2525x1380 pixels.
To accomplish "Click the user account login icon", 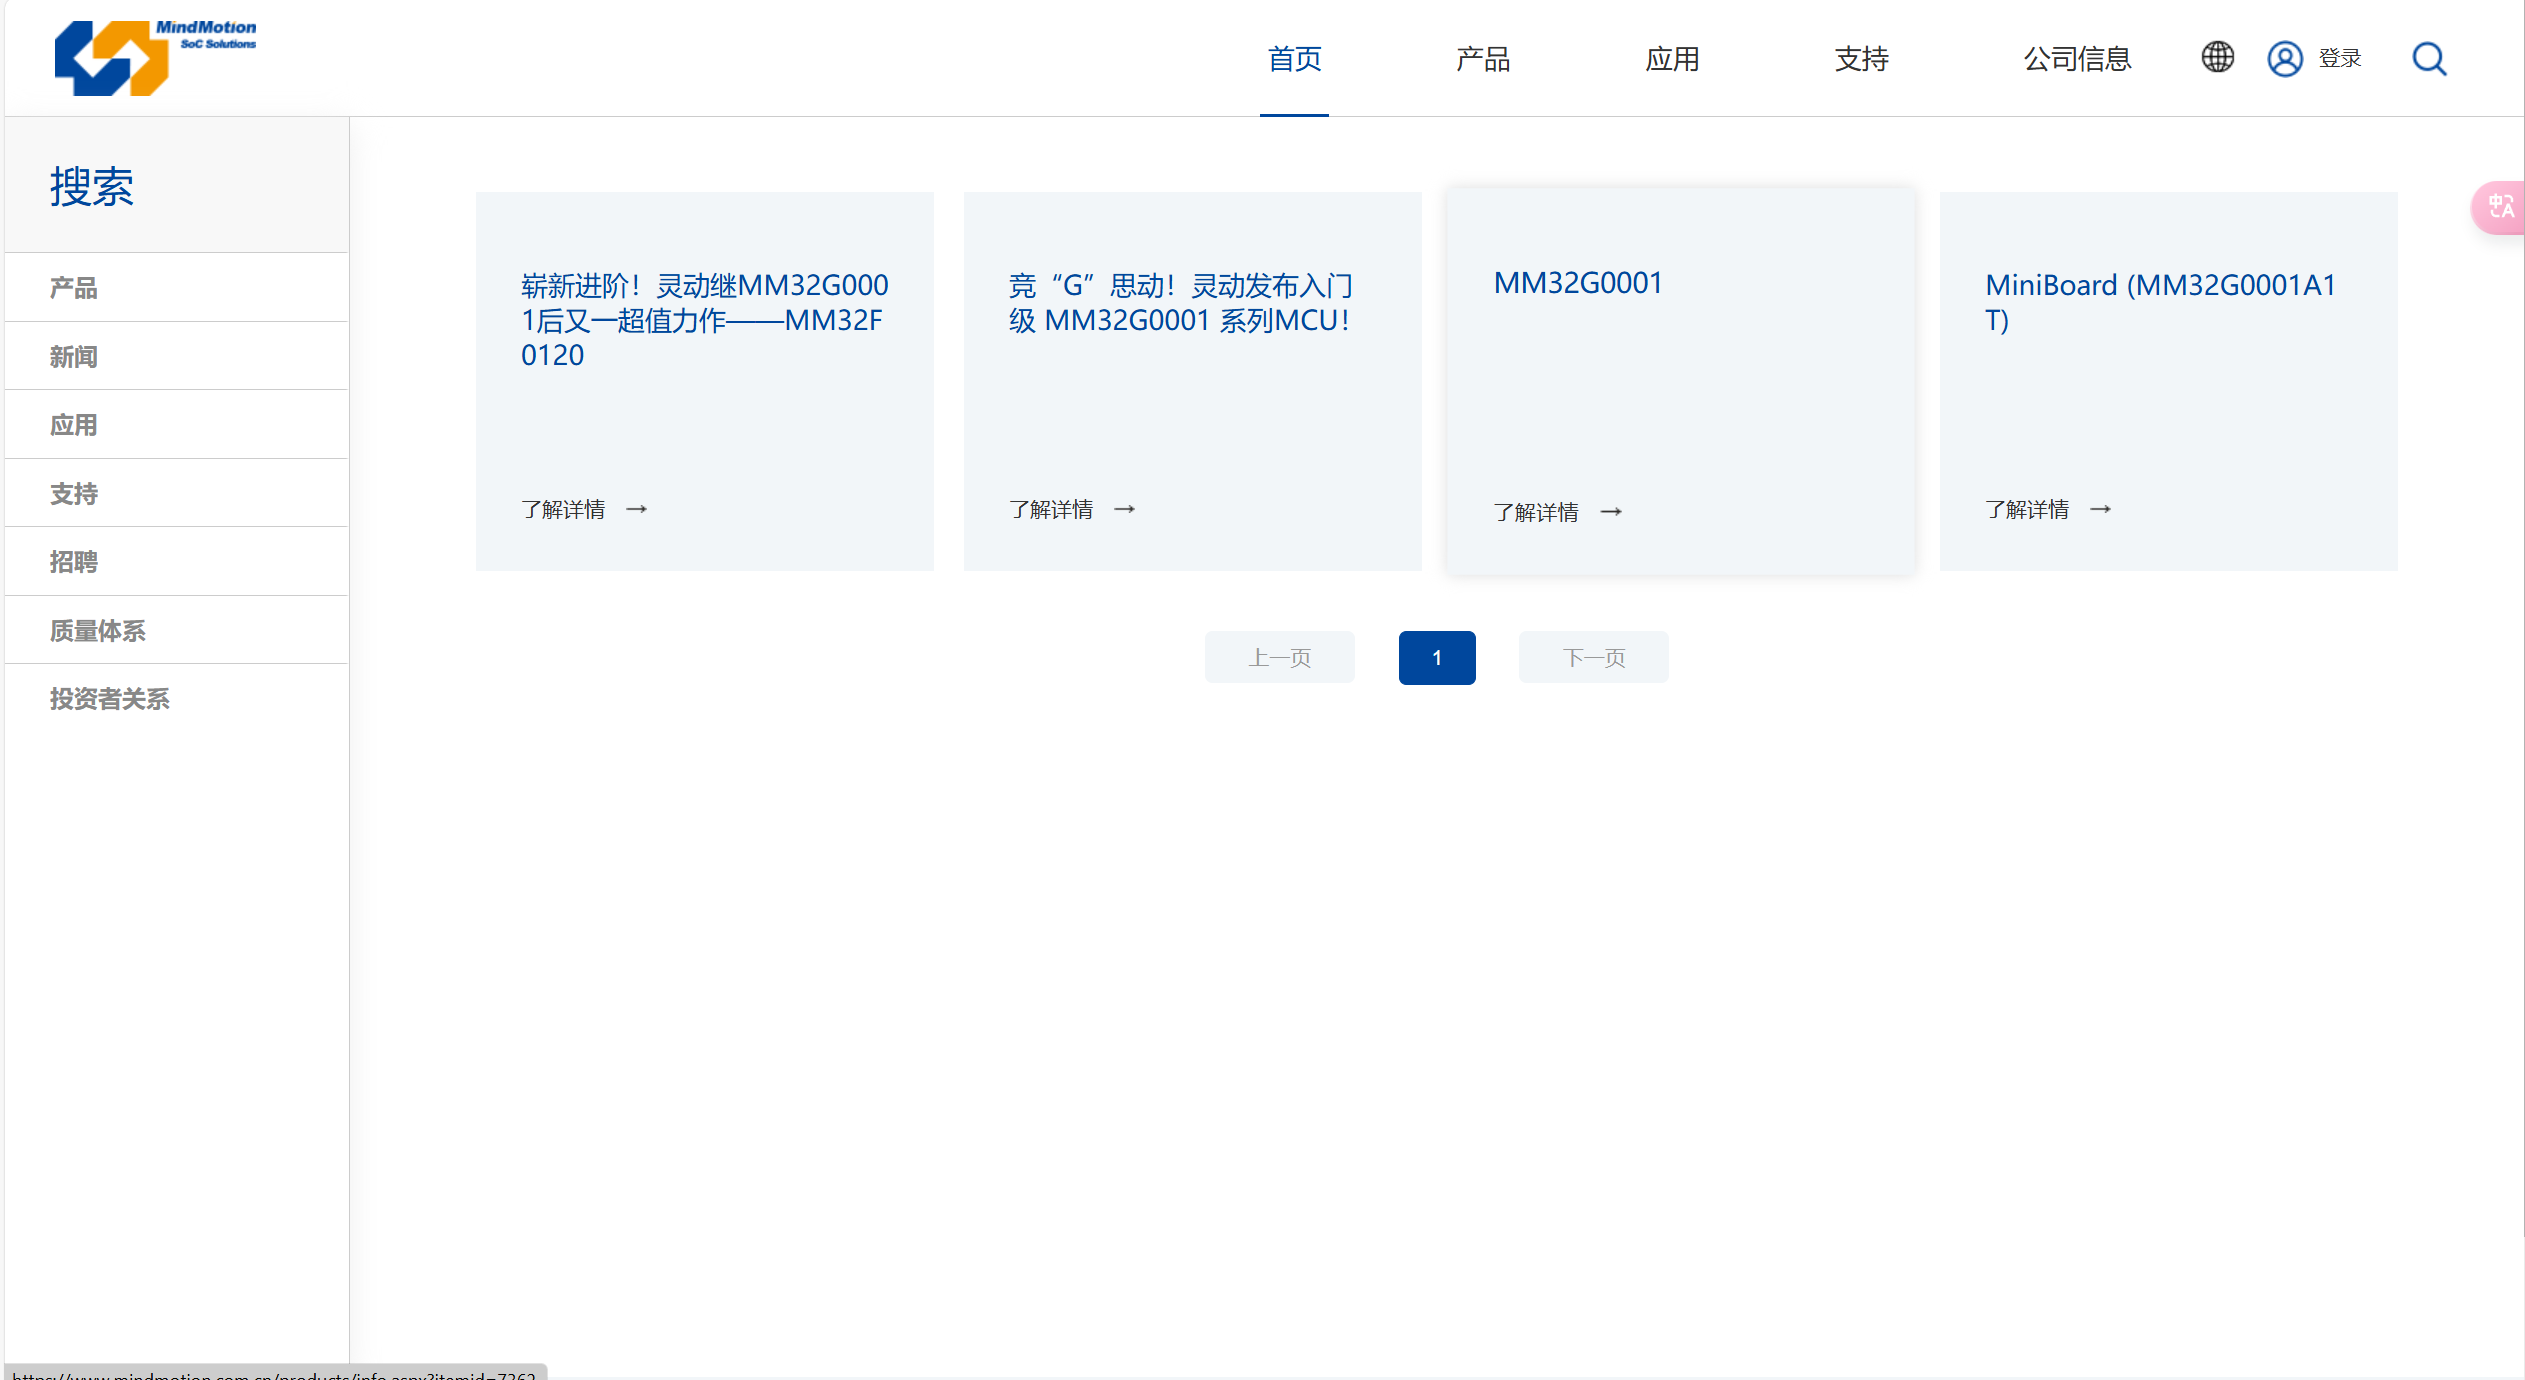I will point(2284,59).
